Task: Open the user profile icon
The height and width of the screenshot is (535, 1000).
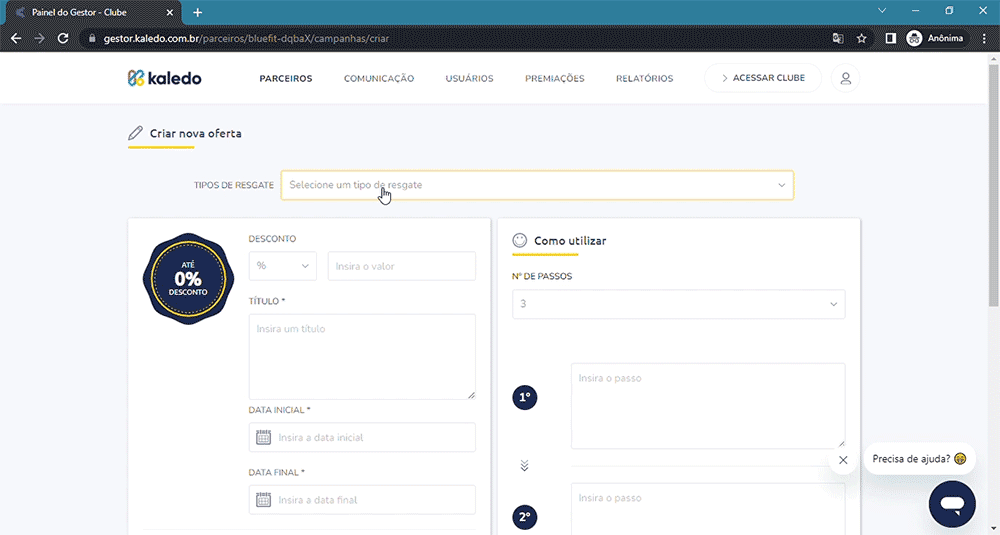Action: [x=845, y=78]
